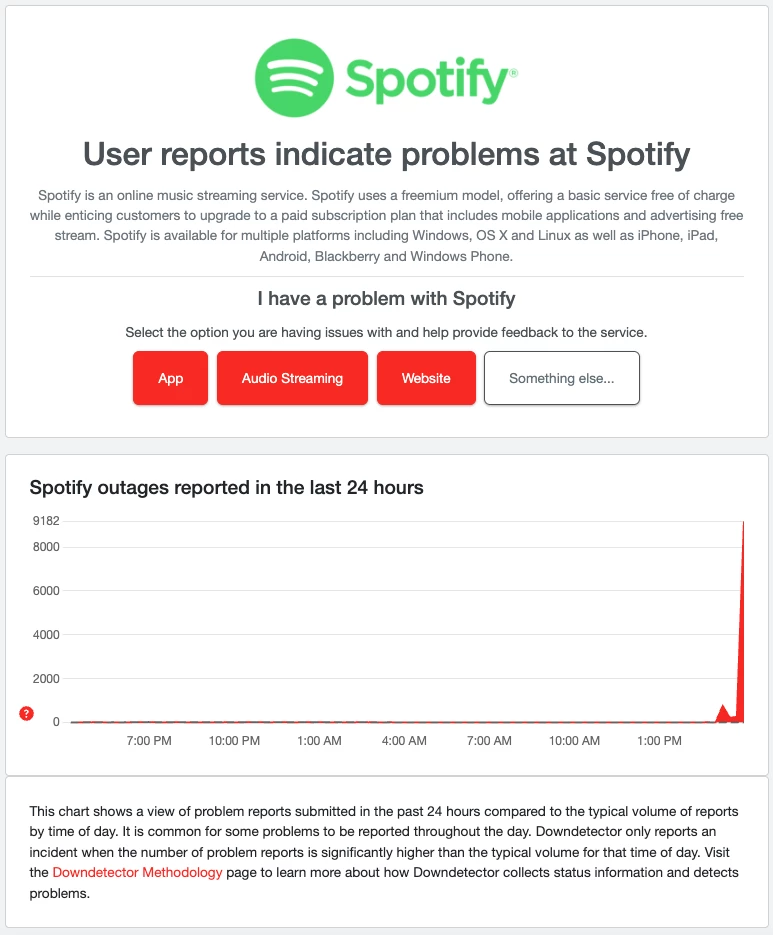Click "User reports indicate problems at Spotify" heading
Viewport: 773px width, 935px height.
pos(386,155)
